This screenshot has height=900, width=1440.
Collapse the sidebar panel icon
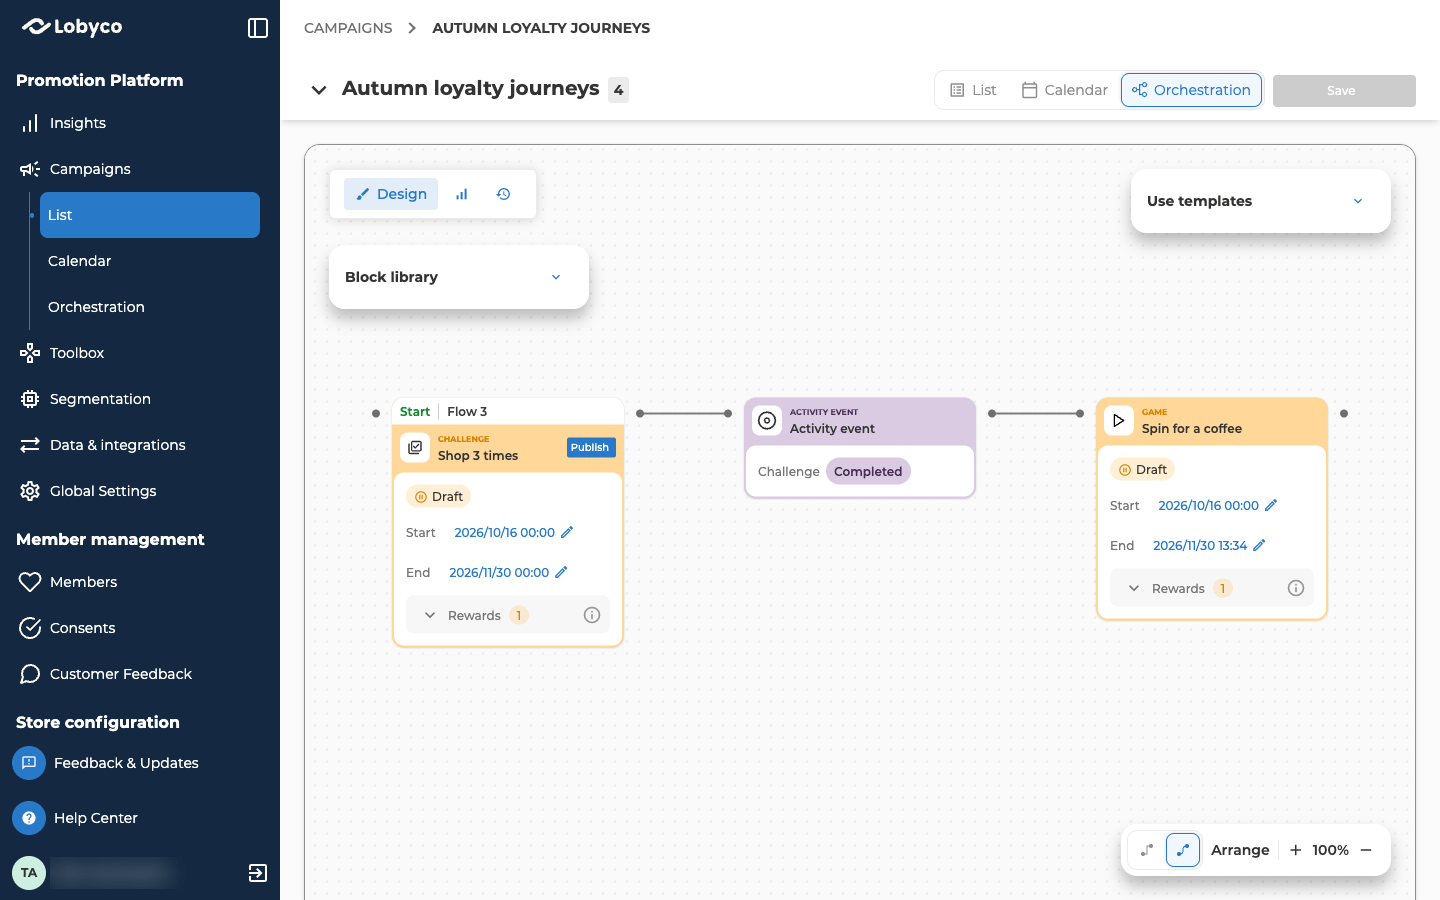258,28
